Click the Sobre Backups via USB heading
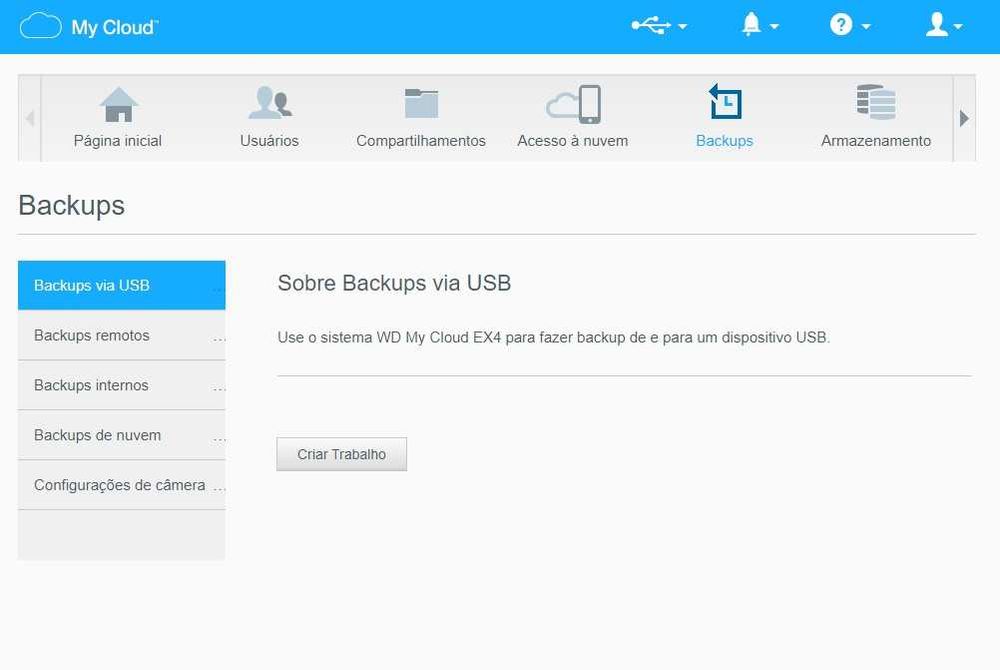The width and height of the screenshot is (1000, 670). [x=394, y=283]
